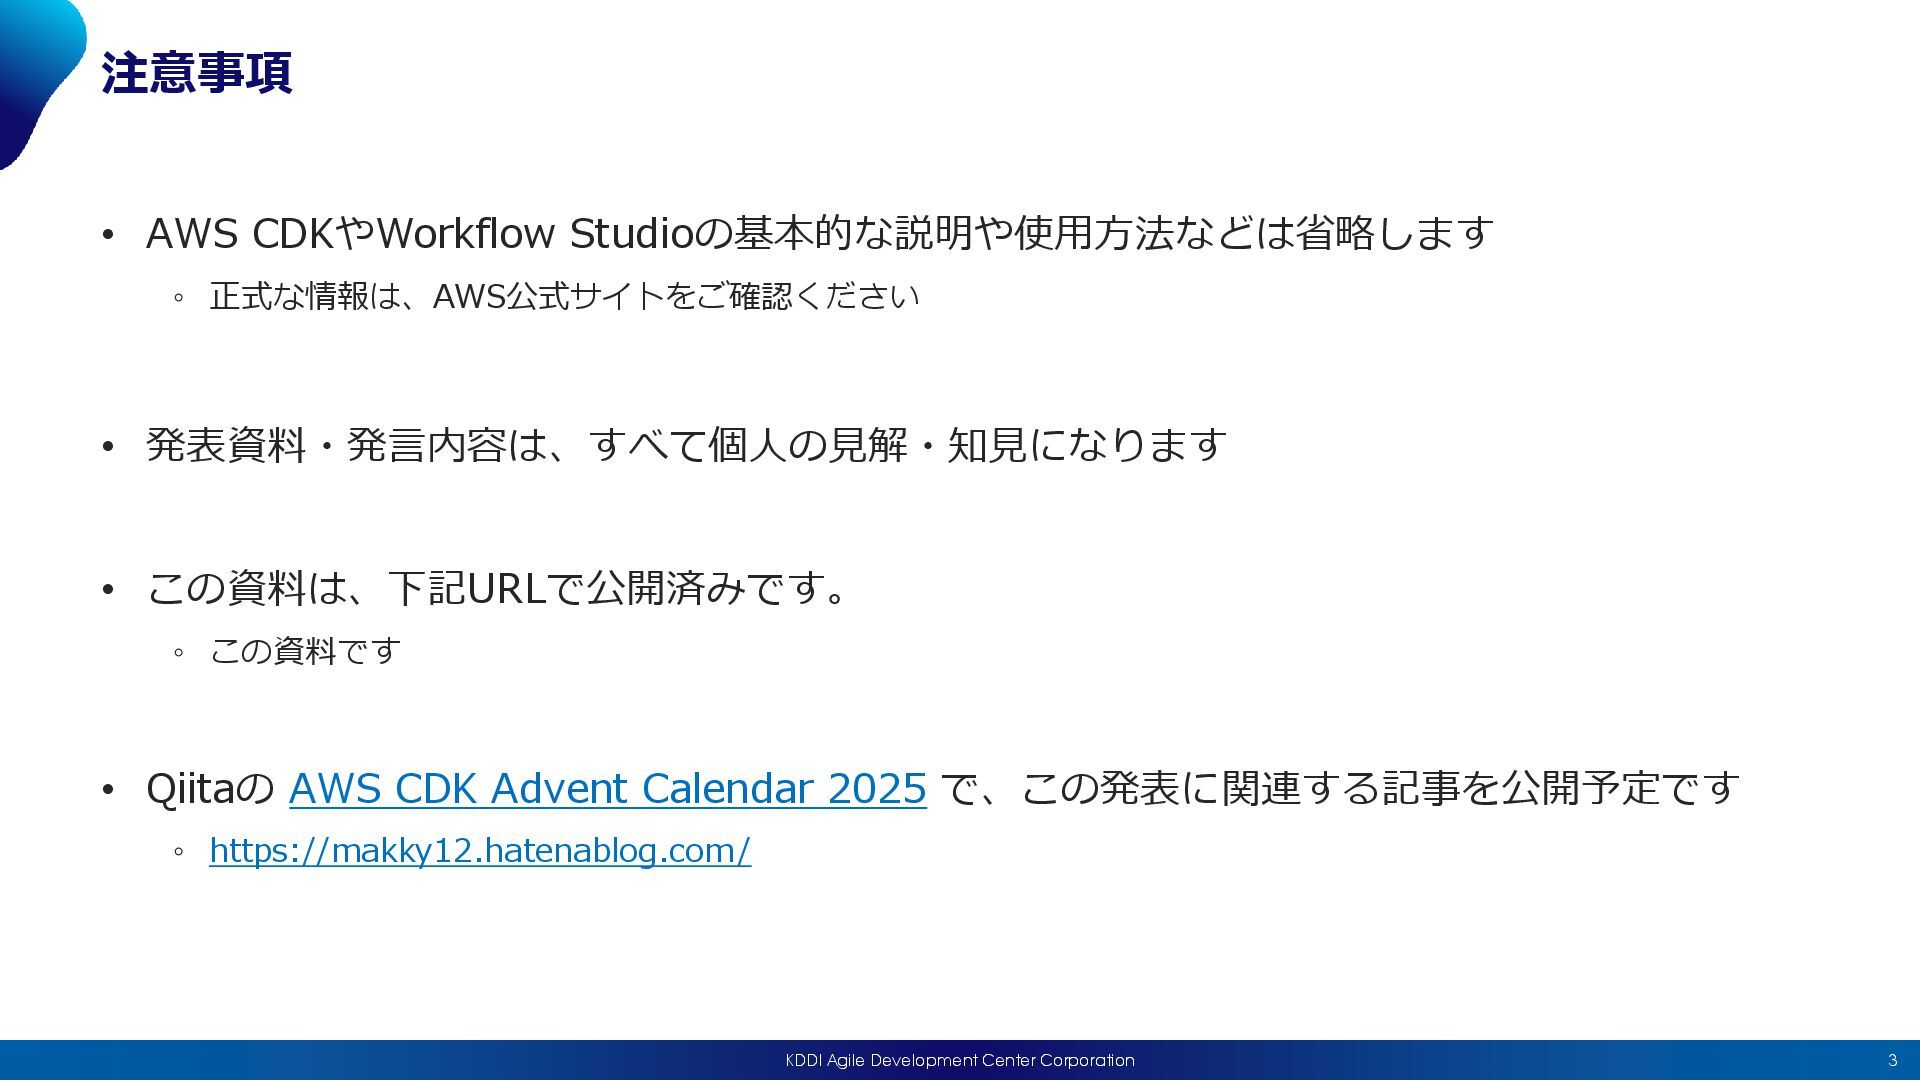
Task: Click the bullet dot before AWS CDKや
Action: click(108, 236)
